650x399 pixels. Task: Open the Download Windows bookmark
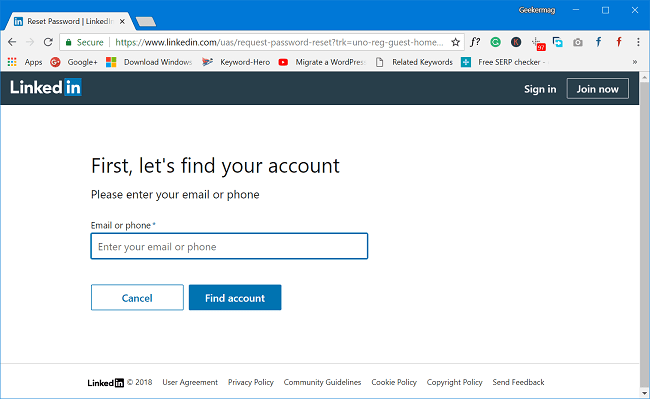(149, 62)
